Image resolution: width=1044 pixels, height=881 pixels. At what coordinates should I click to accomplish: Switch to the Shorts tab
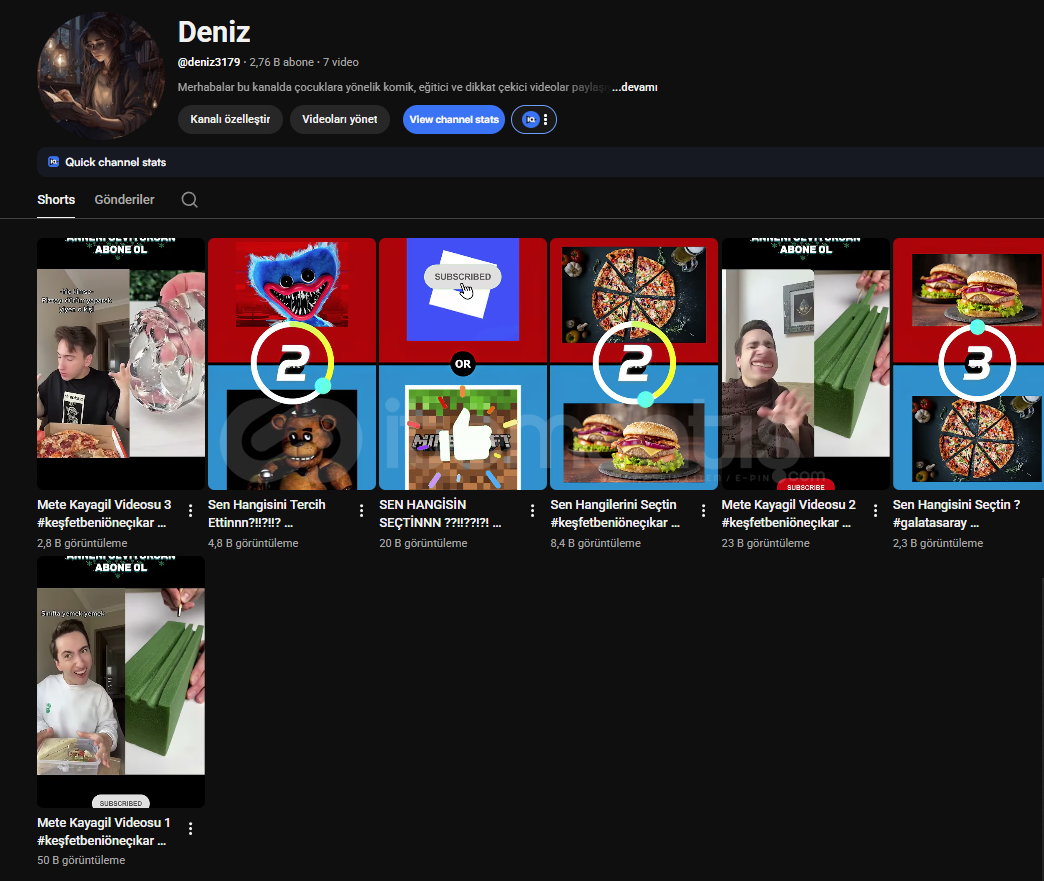click(56, 200)
